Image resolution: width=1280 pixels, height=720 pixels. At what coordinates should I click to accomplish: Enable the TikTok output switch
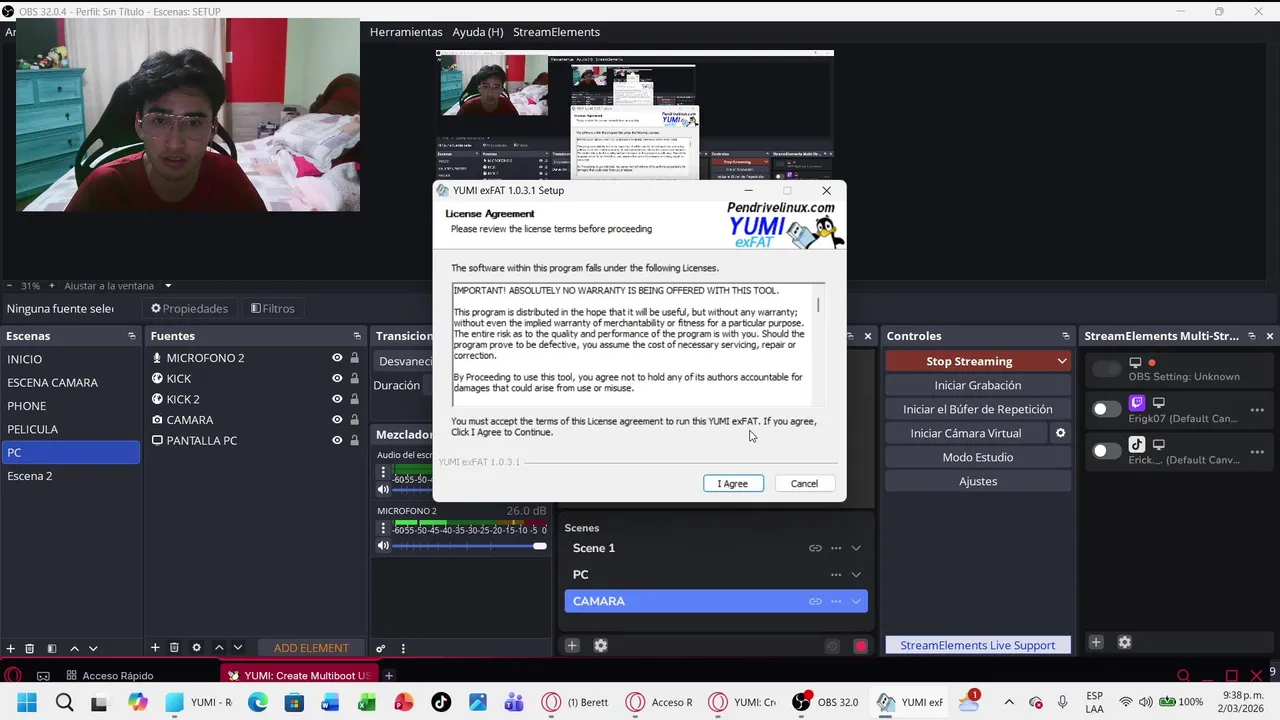click(x=1106, y=451)
